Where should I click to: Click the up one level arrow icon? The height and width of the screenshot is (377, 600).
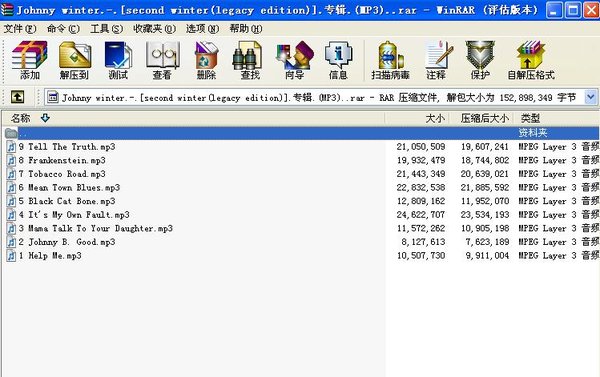click(x=17, y=97)
